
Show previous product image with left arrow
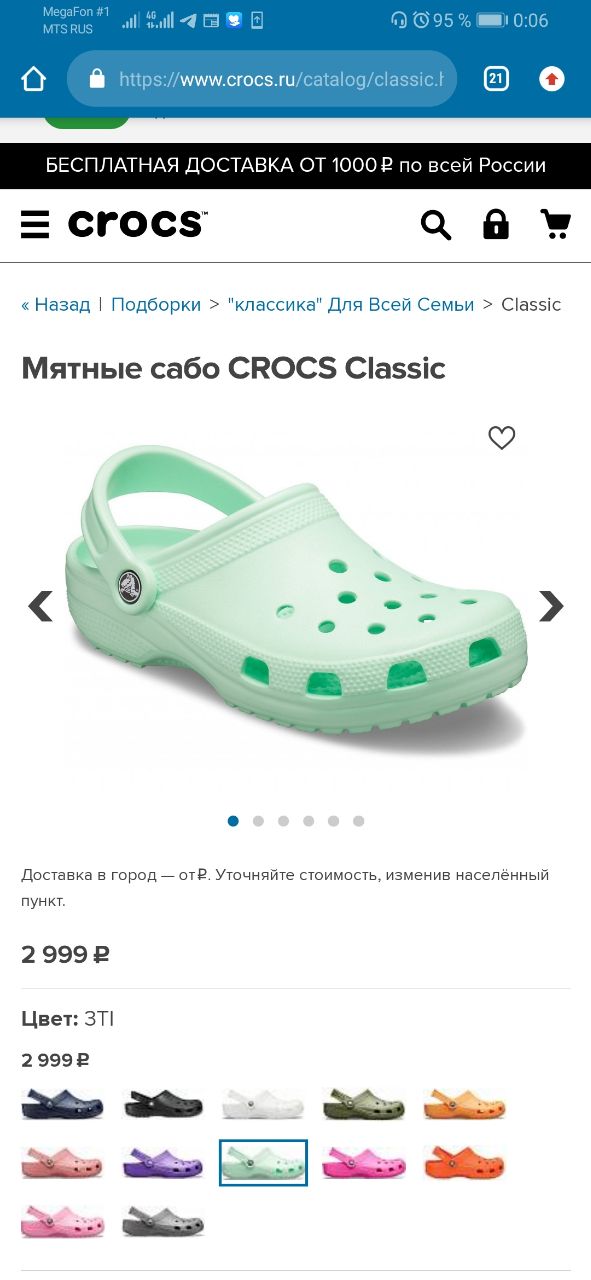click(40, 606)
